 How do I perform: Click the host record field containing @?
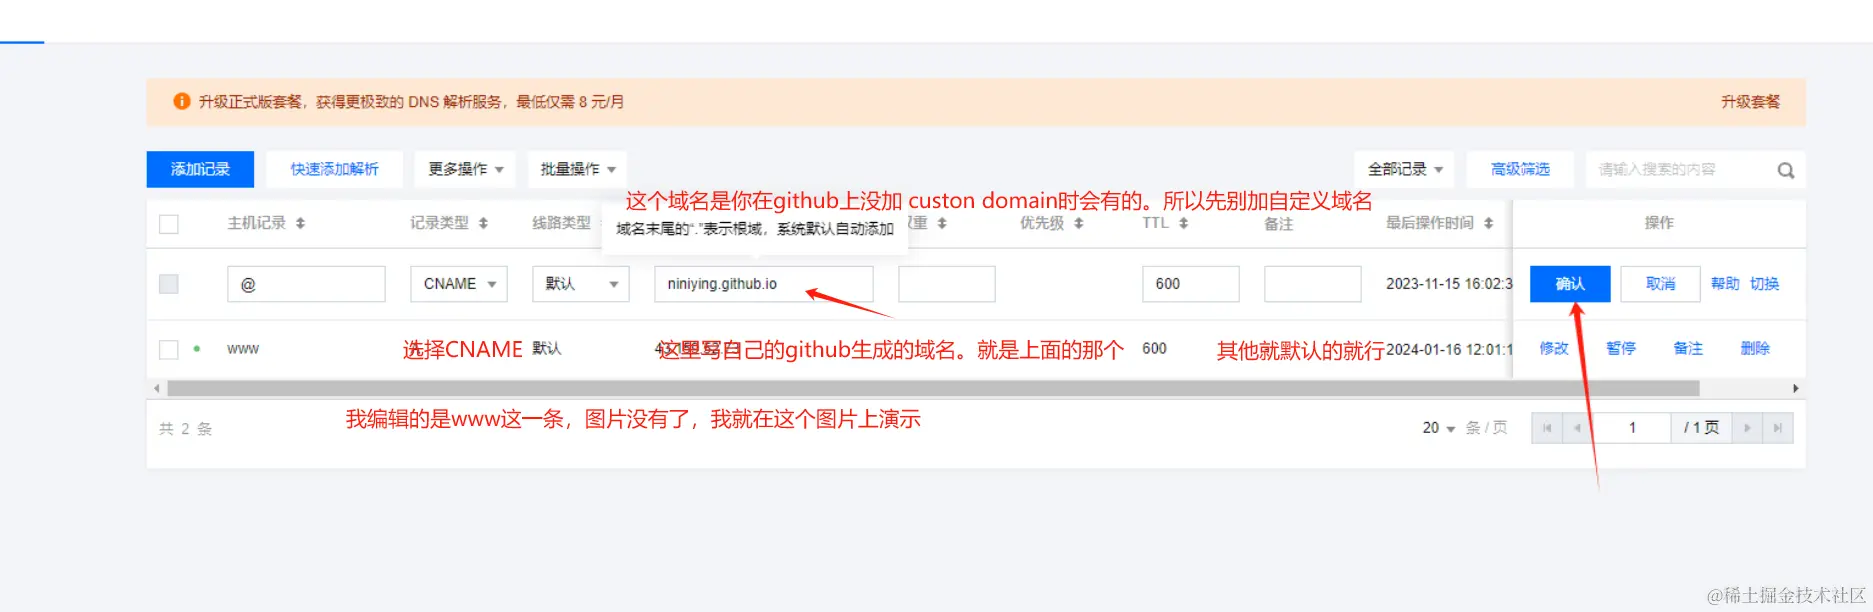[306, 284]
